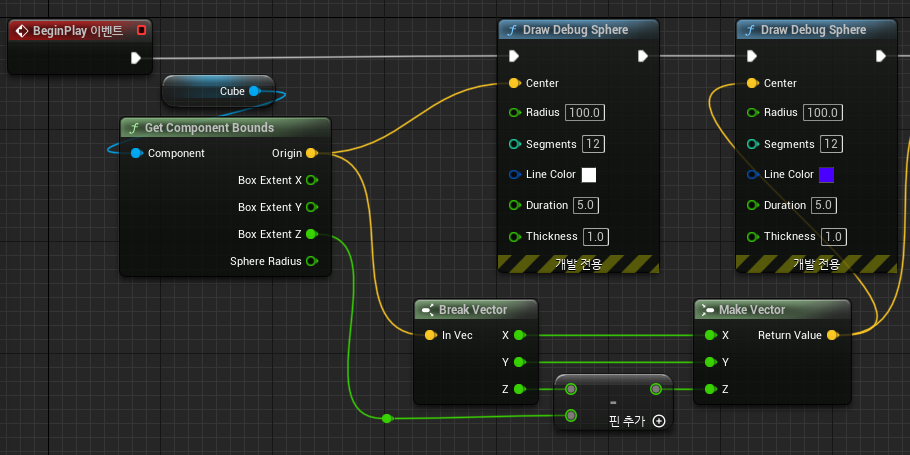The width and height of the screenshot is (910, 455).
Task: Click the Box Extent Z output pin
Action: pos(312,234)
